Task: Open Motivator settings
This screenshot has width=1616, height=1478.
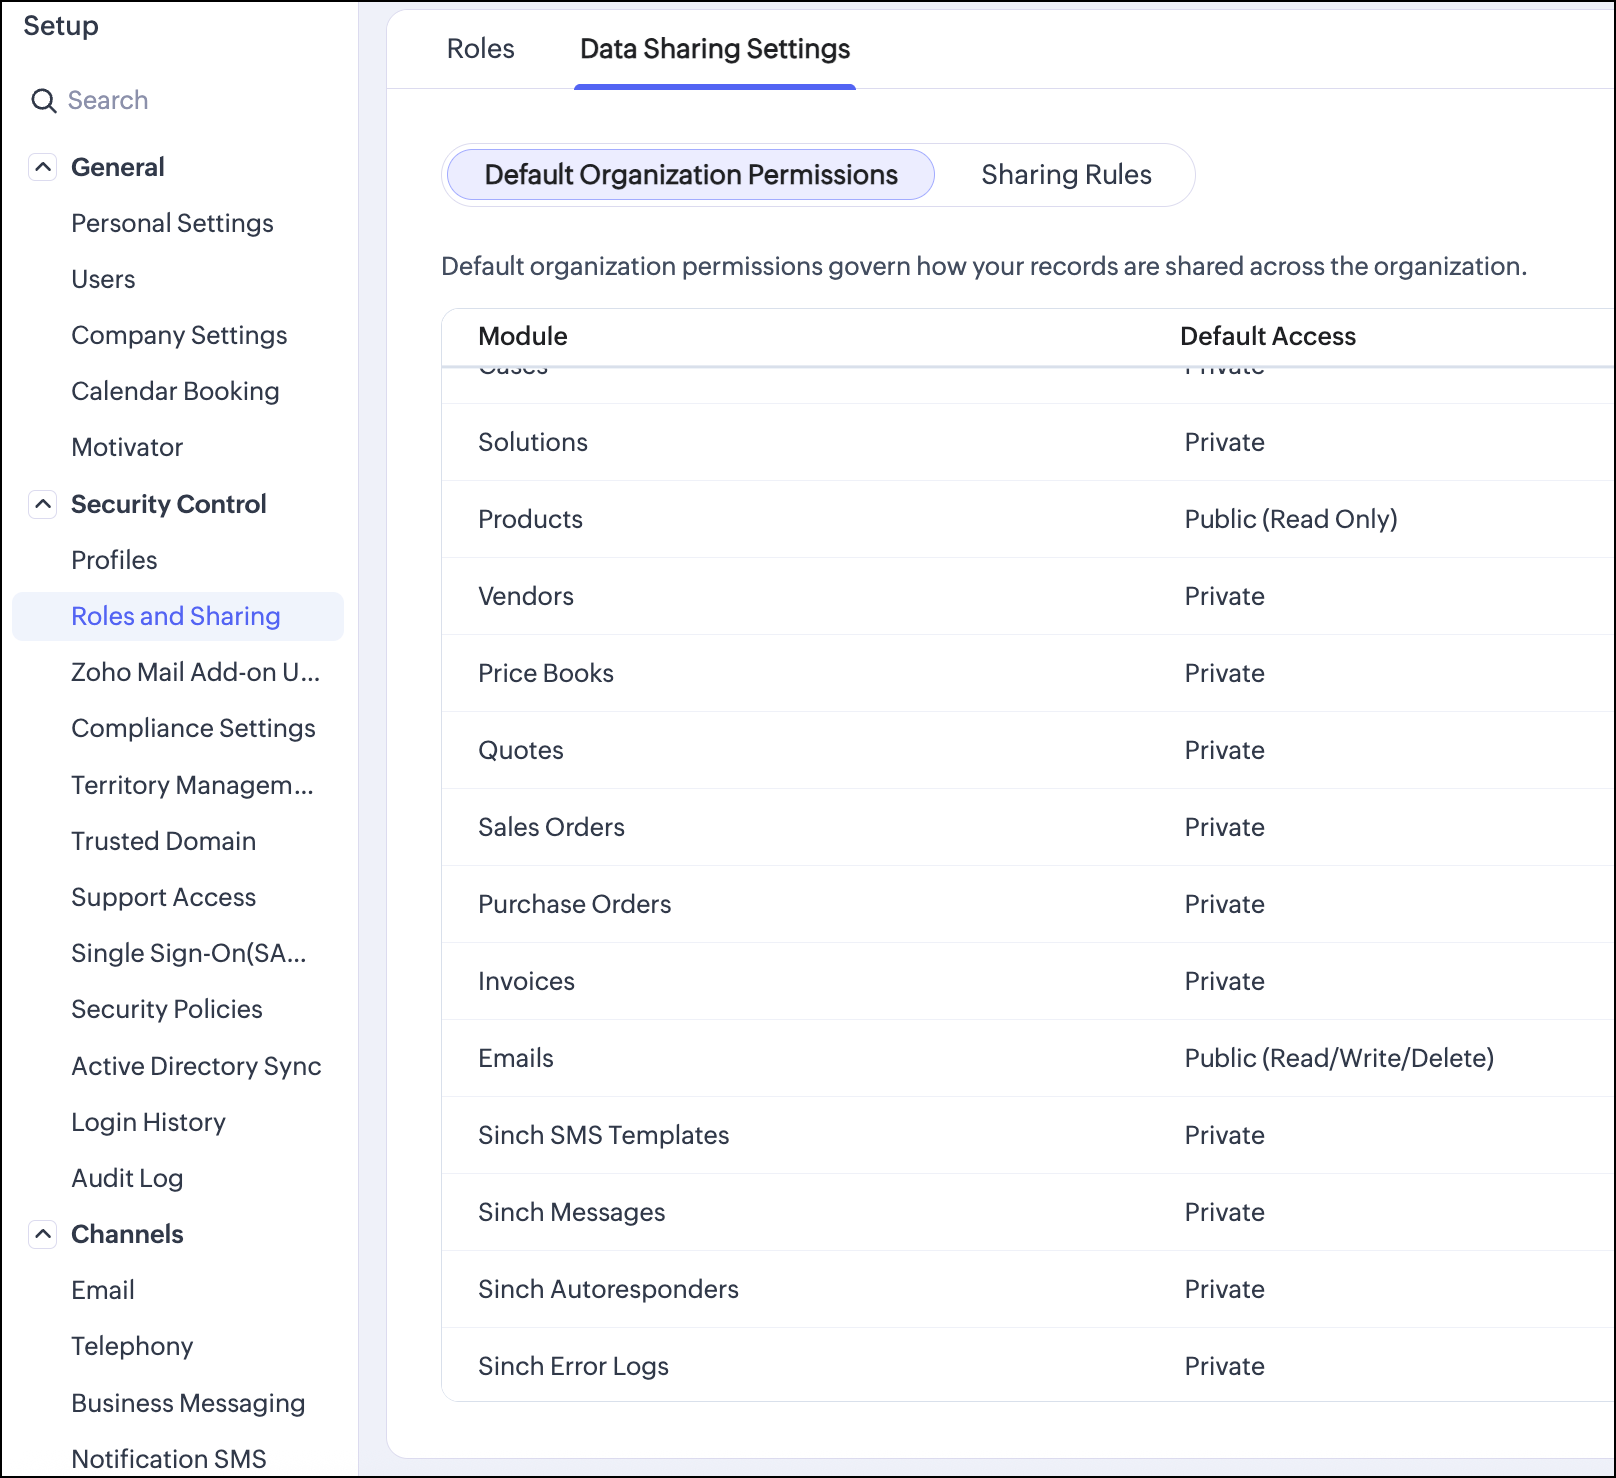Action: tap(127, 447)
